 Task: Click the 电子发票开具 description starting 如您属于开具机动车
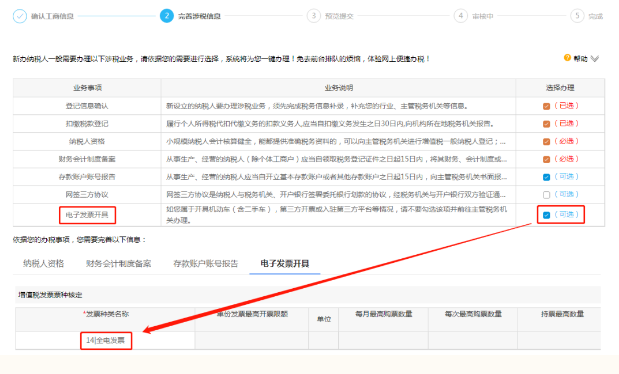(x=336, y=215)
